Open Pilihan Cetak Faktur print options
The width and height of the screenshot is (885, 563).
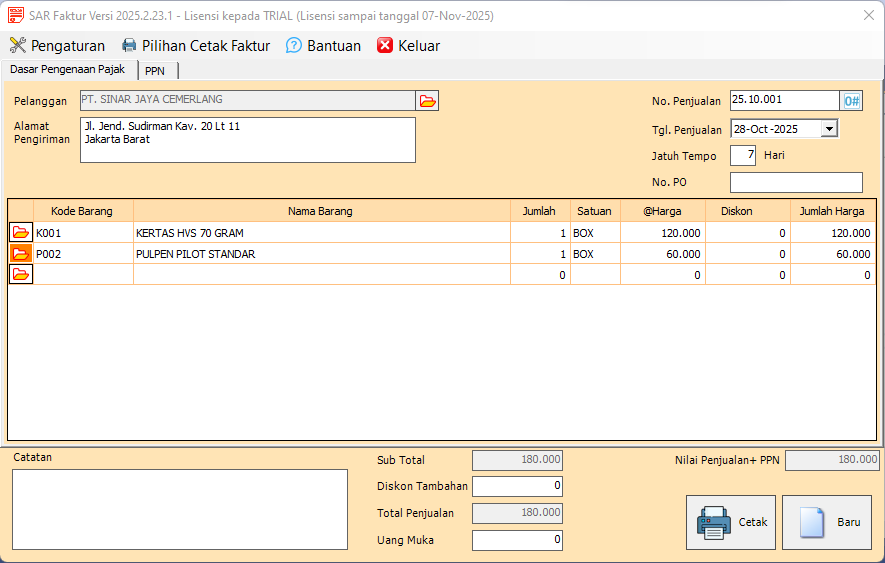click(196, 46)
